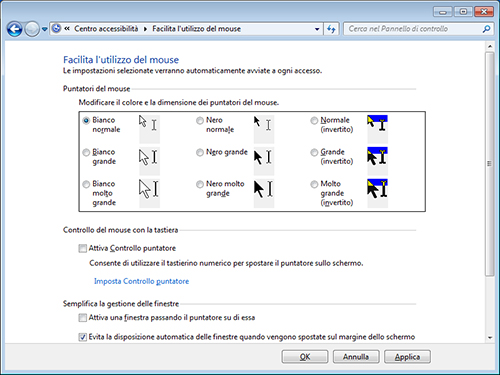Expand breadcrumb arrow after Centro accessibilità
500x375 pixels.
pyautogui.click(x=145, y=29)
